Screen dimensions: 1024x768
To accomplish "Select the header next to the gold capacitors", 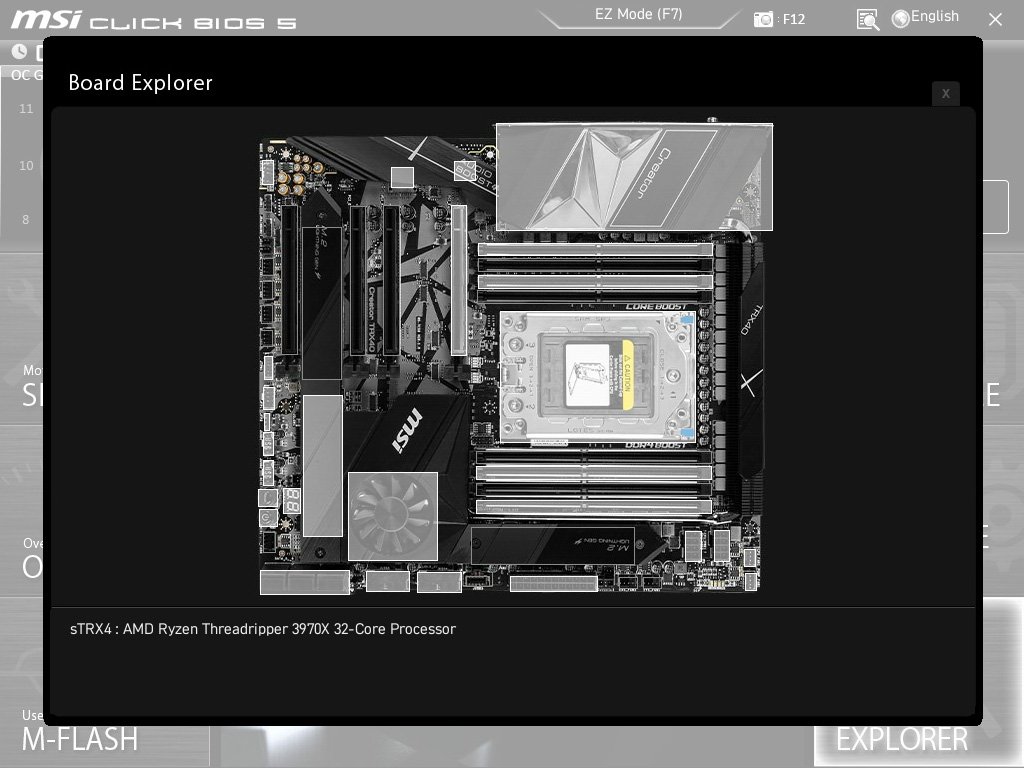I will 266,173.
